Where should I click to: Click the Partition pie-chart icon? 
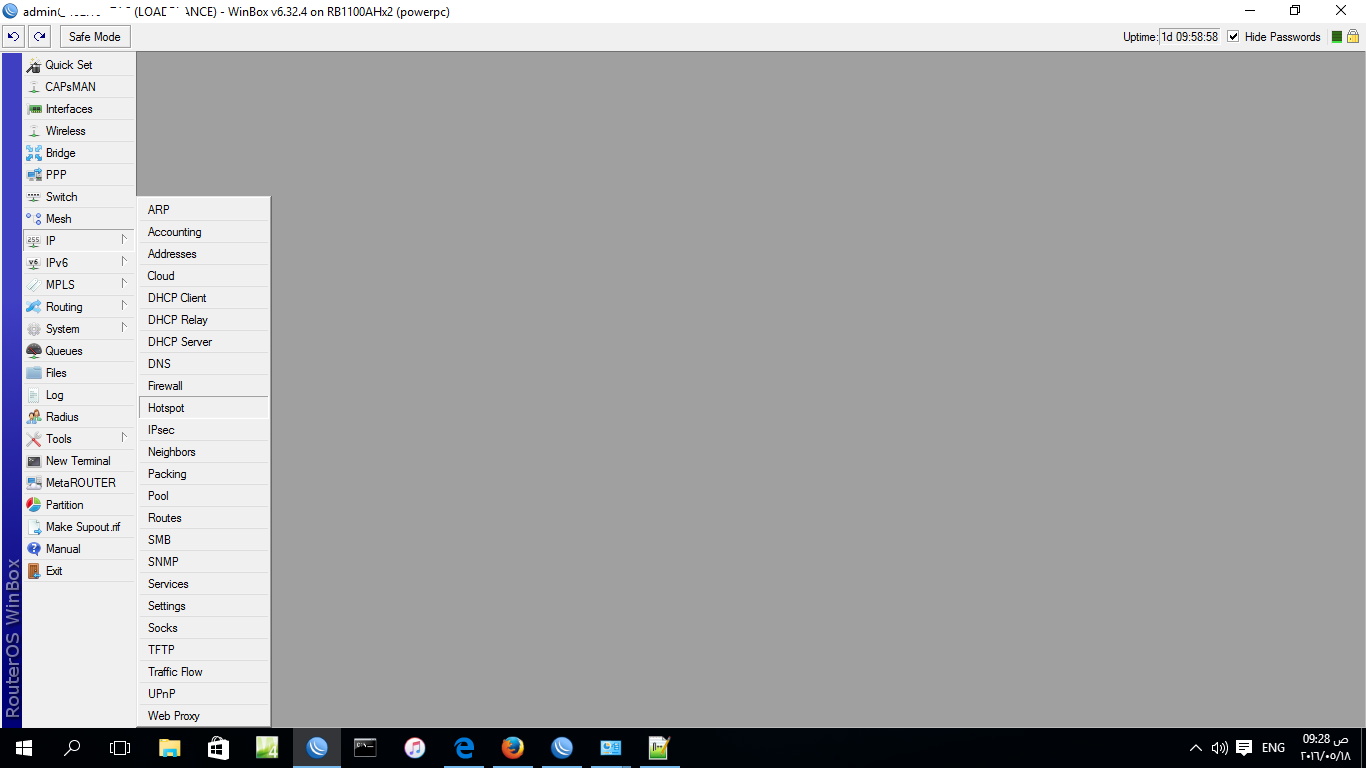34,505
